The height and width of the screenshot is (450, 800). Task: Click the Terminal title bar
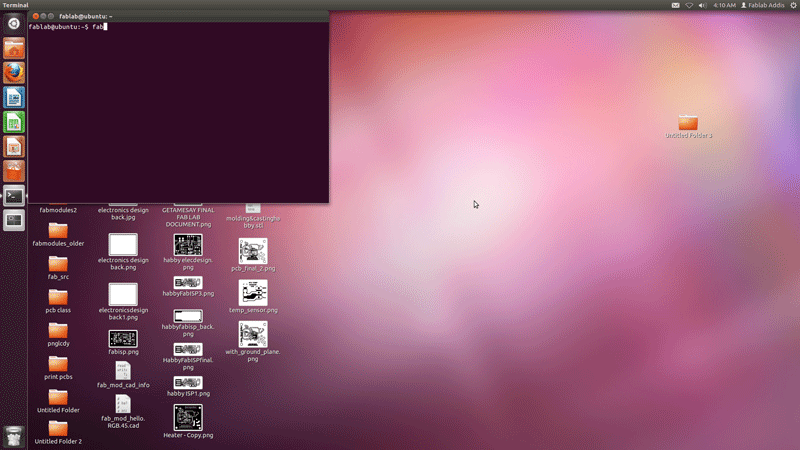[179, 16]
